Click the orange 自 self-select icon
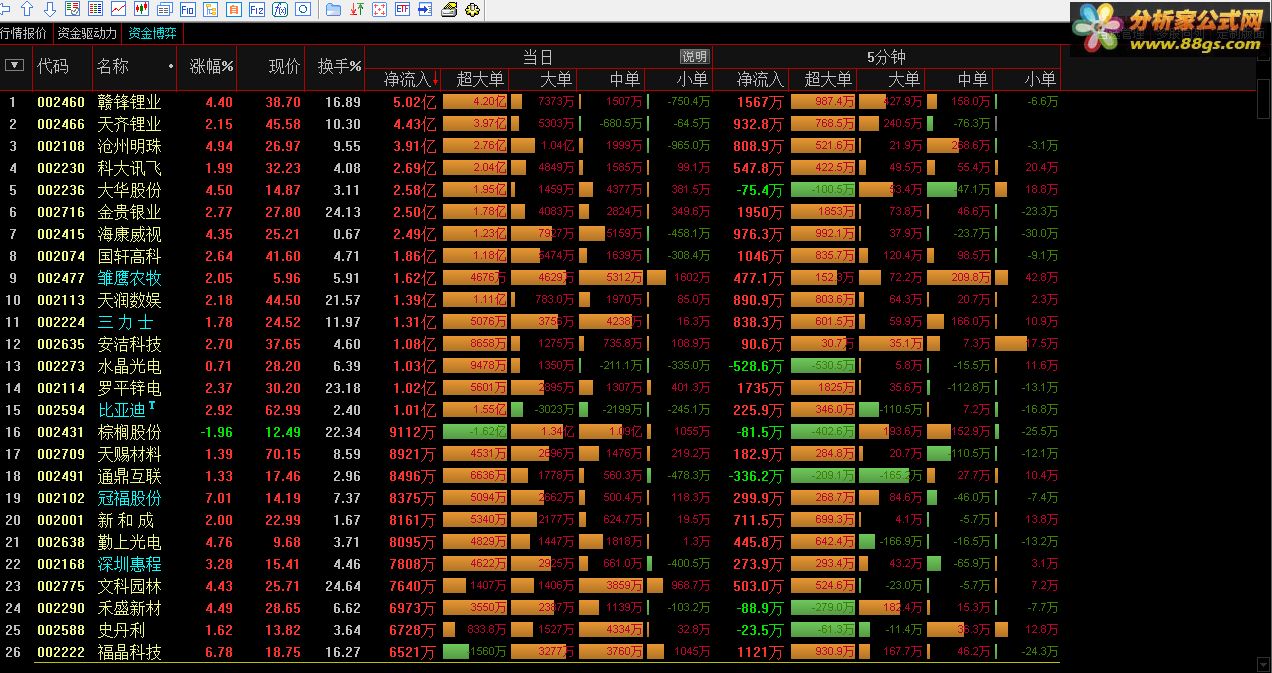Image resolution: width=1272 pixels, height=673 pixels. 233,9
